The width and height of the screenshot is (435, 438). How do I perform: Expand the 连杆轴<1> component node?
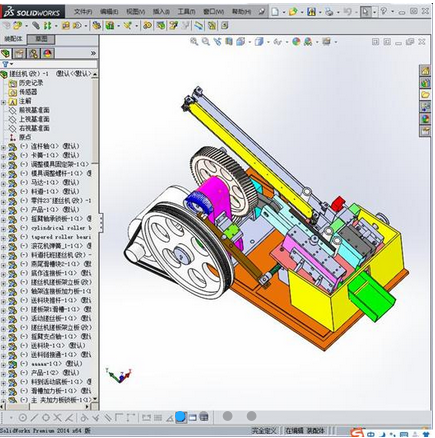3,147
